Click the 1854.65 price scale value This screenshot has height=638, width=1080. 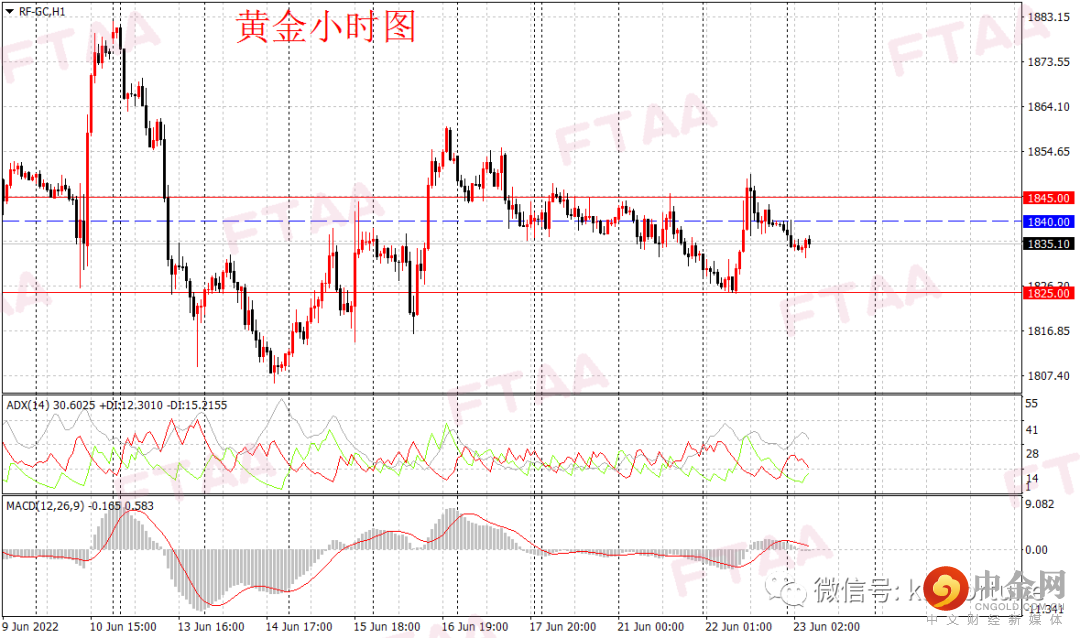coord(1049,152)
